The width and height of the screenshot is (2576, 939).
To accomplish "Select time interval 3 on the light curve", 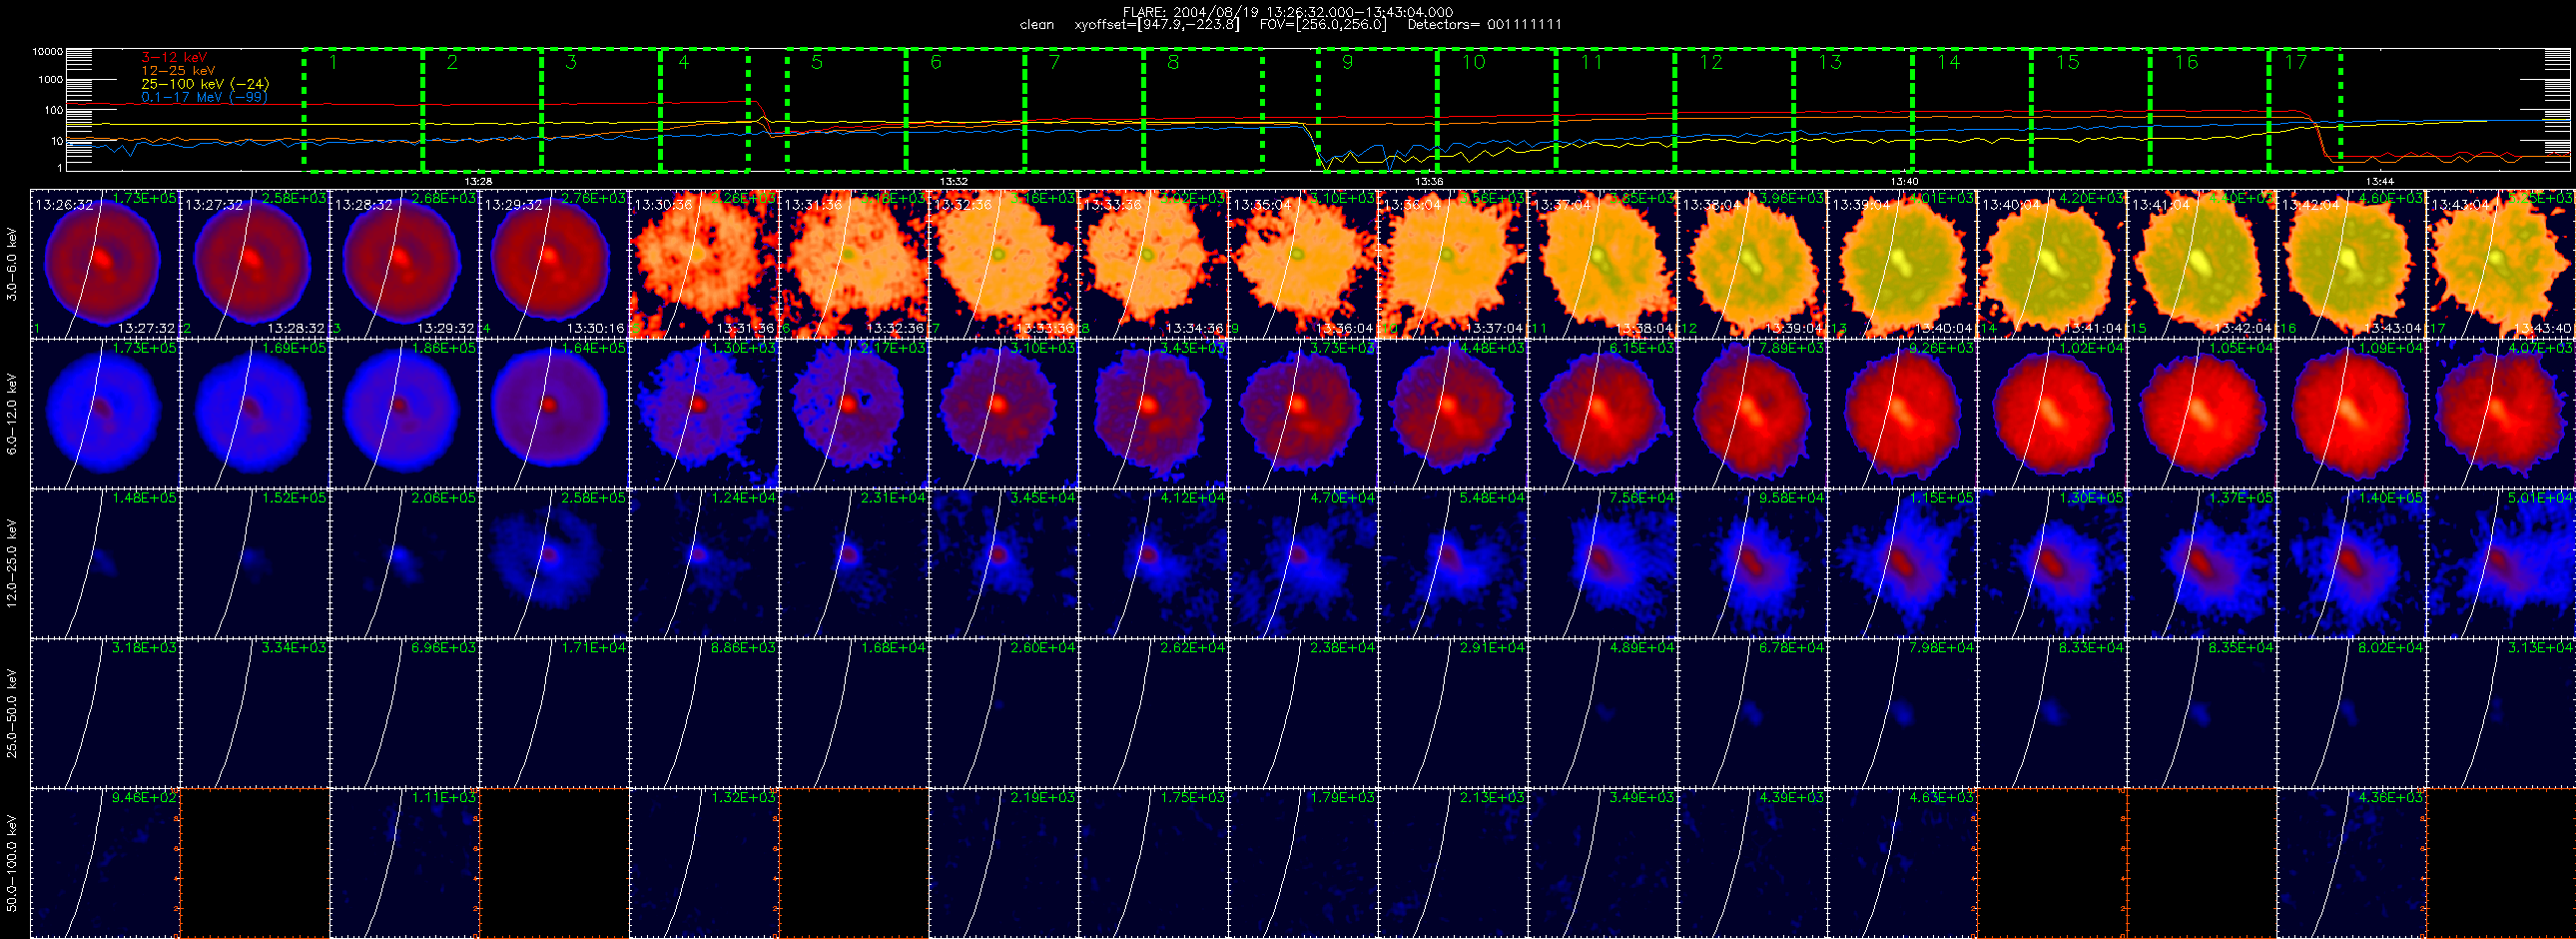I will pyautogui.click(x=601, y=109).
